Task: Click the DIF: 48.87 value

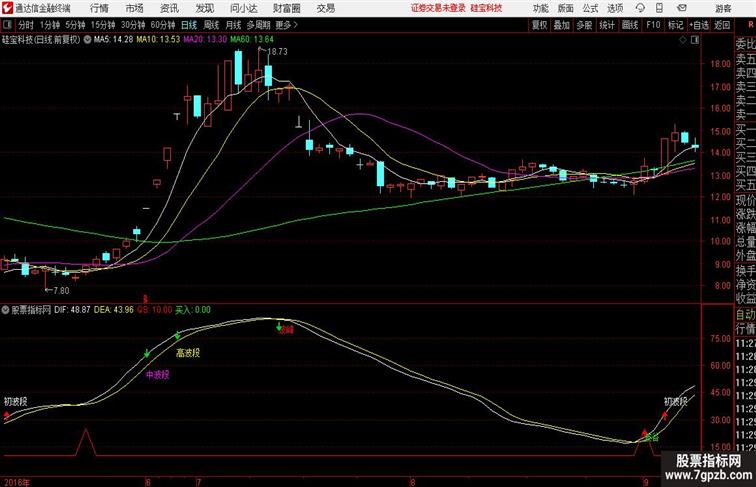Action: 72,310
